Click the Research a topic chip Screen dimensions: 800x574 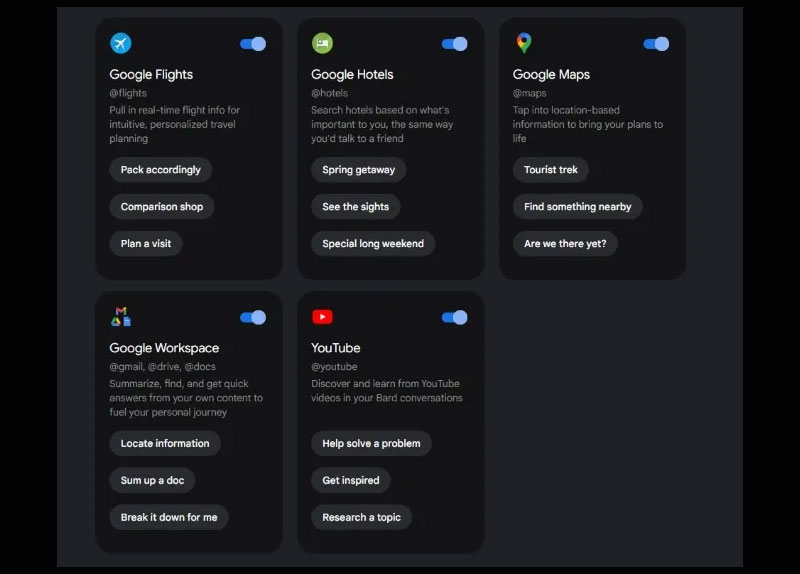pyautogui.click(x=362, y=517)
